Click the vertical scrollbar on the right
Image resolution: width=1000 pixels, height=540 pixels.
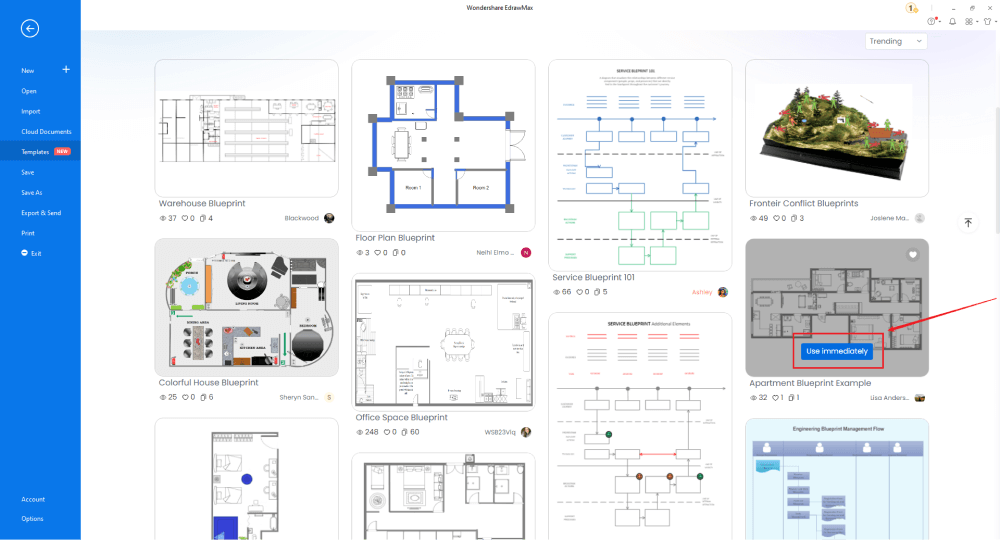997,169
